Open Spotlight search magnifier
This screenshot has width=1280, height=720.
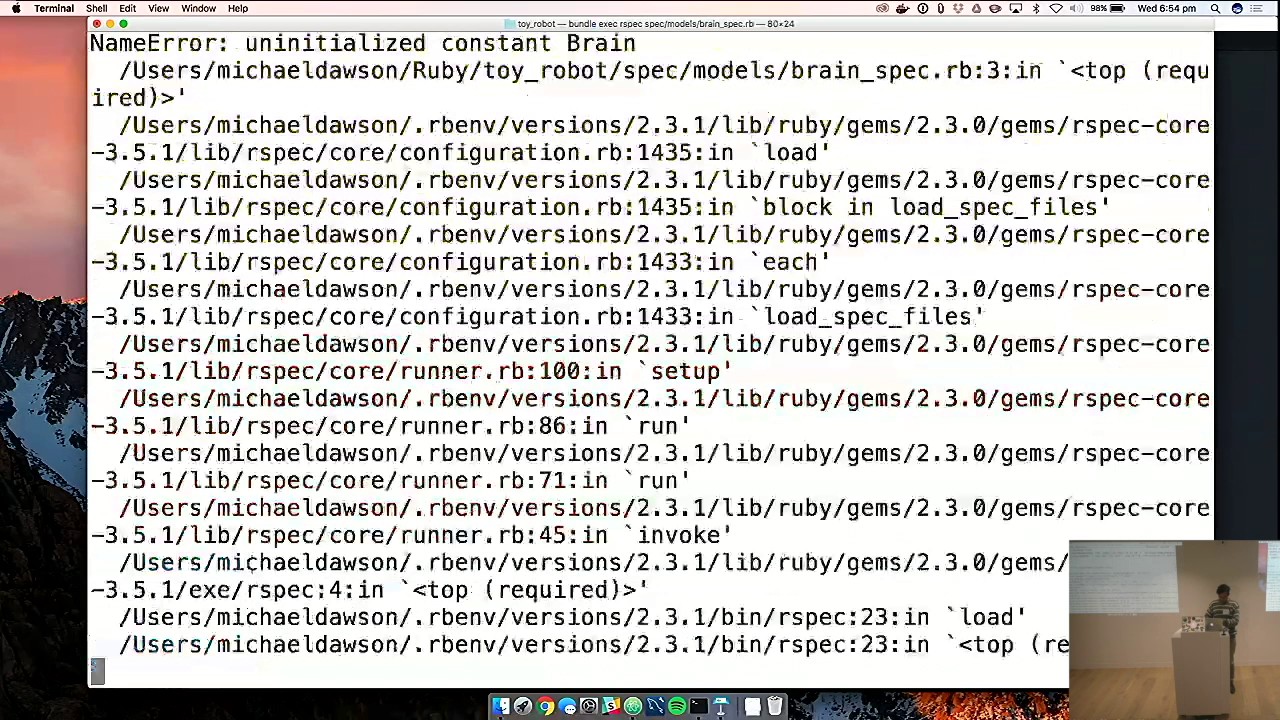click(x=1215, y=8)
